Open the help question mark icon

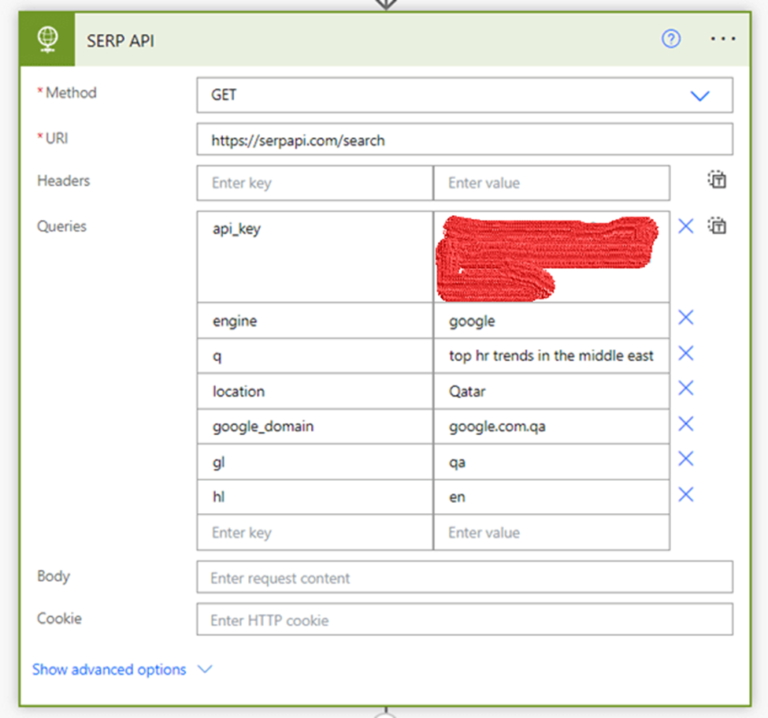(671, 39)
